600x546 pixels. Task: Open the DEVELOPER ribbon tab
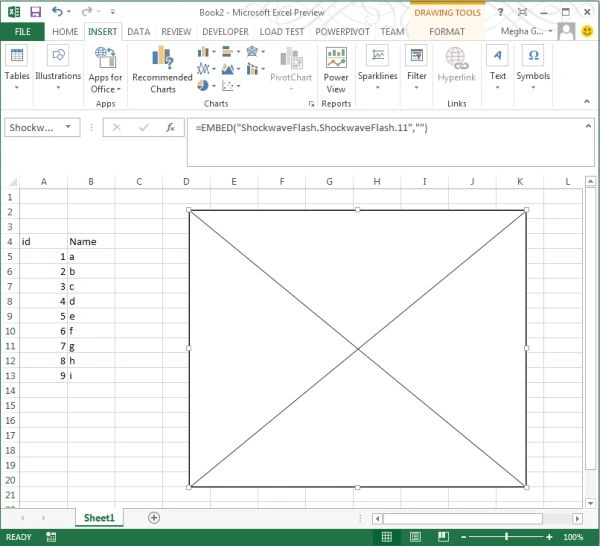click(225, 32)
